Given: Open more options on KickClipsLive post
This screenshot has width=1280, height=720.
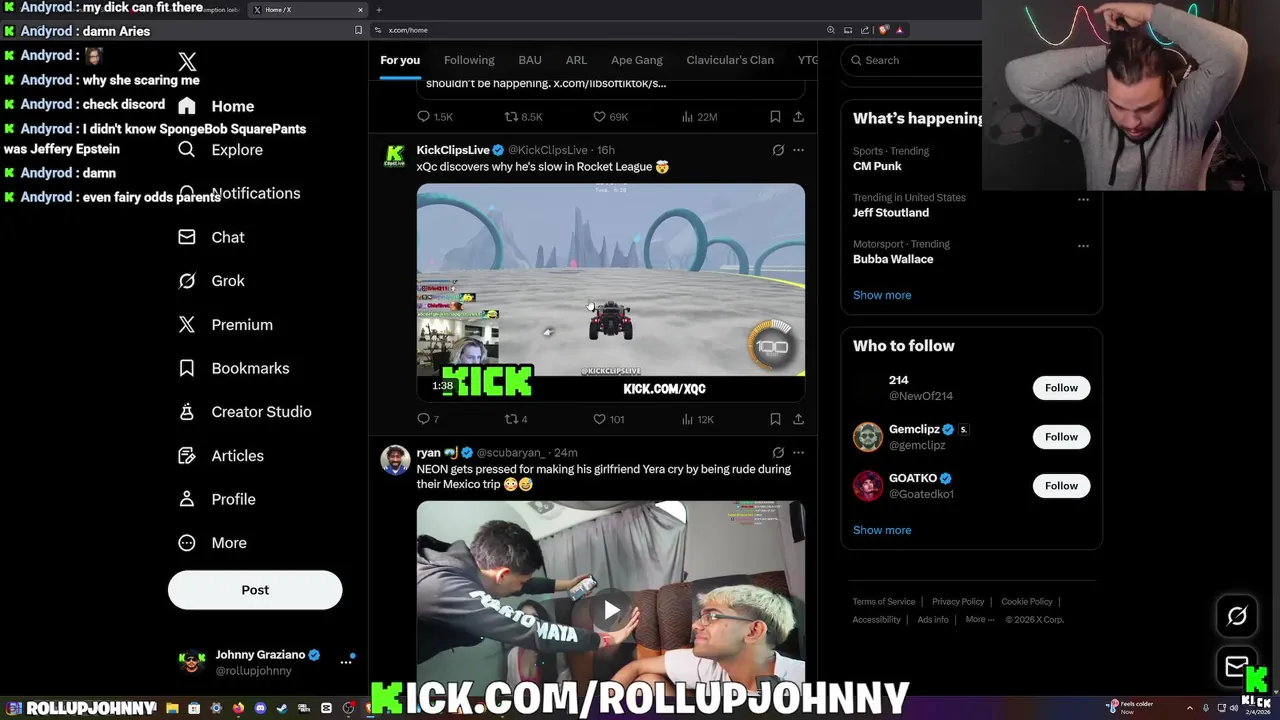Looking at the screenshot, I should [798, 150].
